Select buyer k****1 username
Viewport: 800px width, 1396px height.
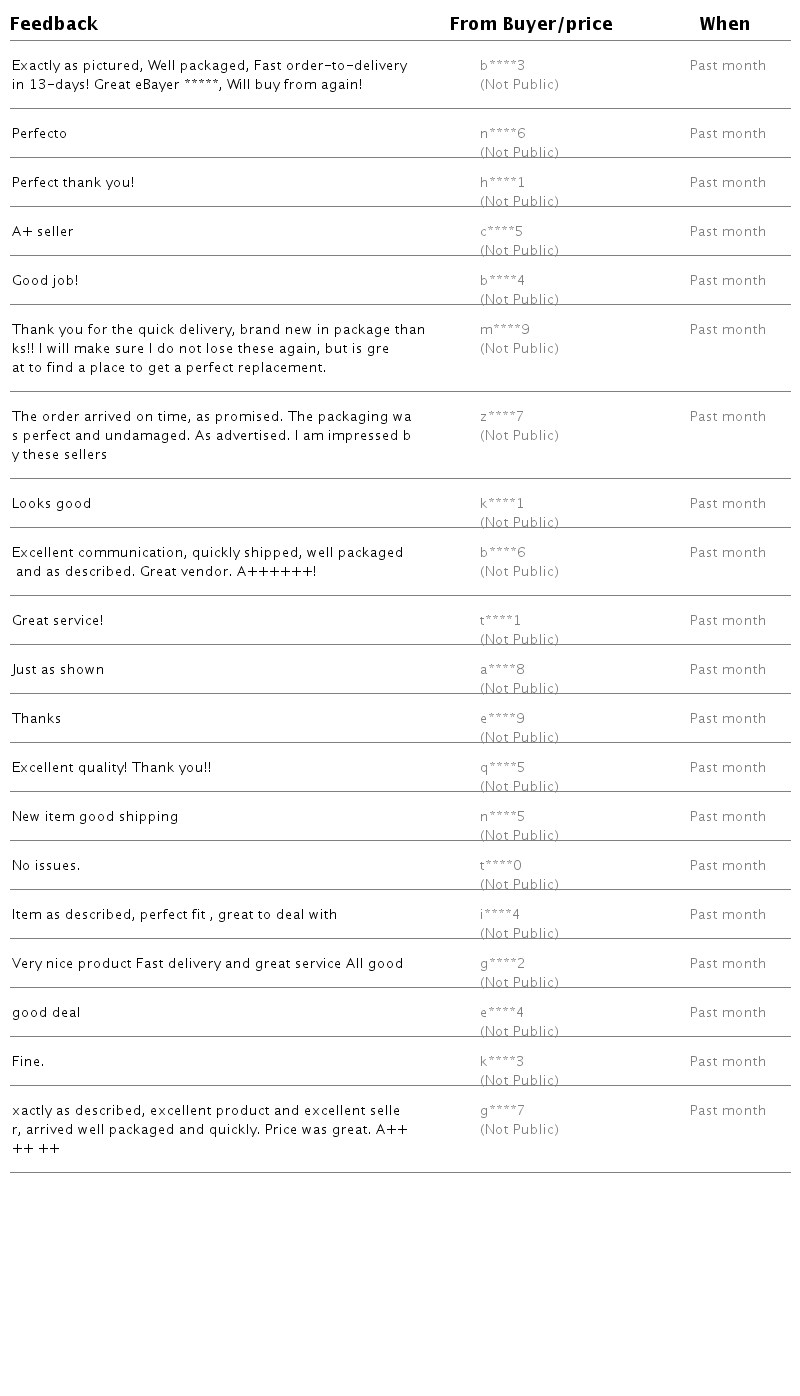502,504
